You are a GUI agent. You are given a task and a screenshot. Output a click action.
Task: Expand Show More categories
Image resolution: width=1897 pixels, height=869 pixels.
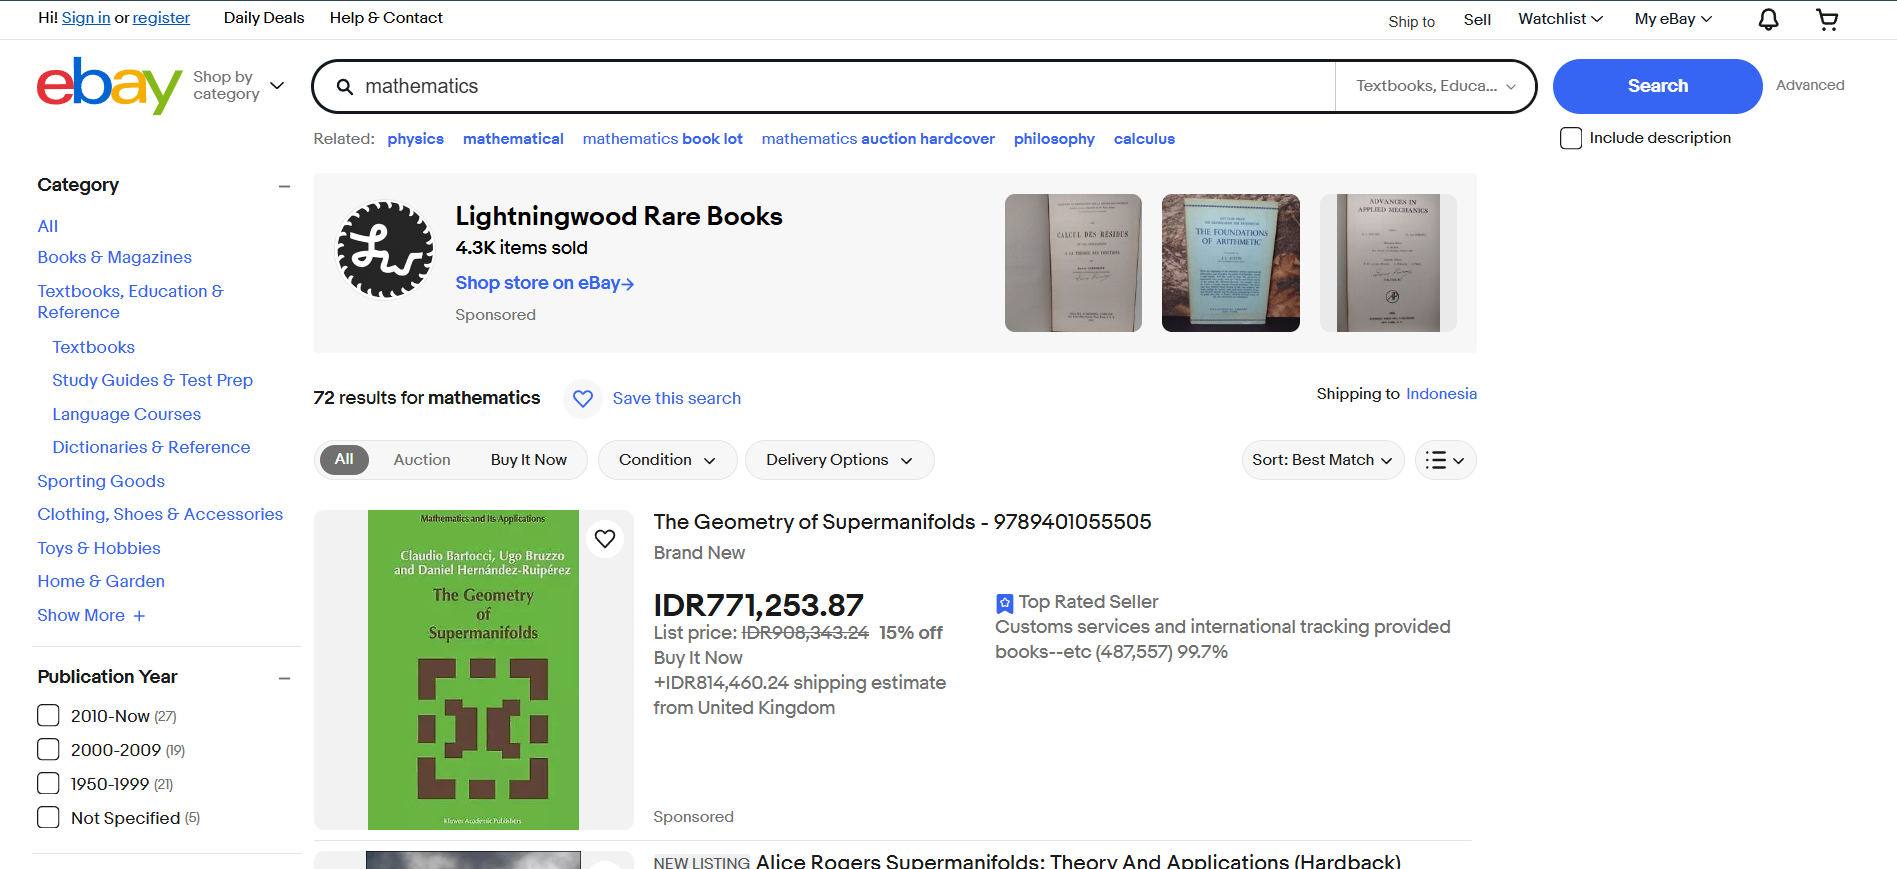coord(91,615)
